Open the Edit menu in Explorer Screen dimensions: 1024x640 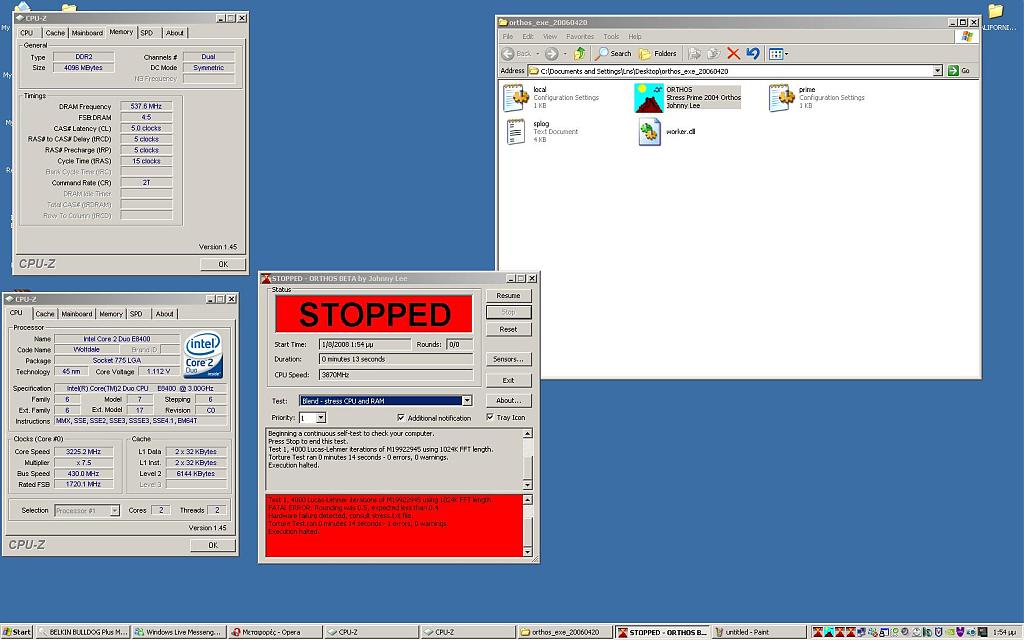(x=528, y=37)
